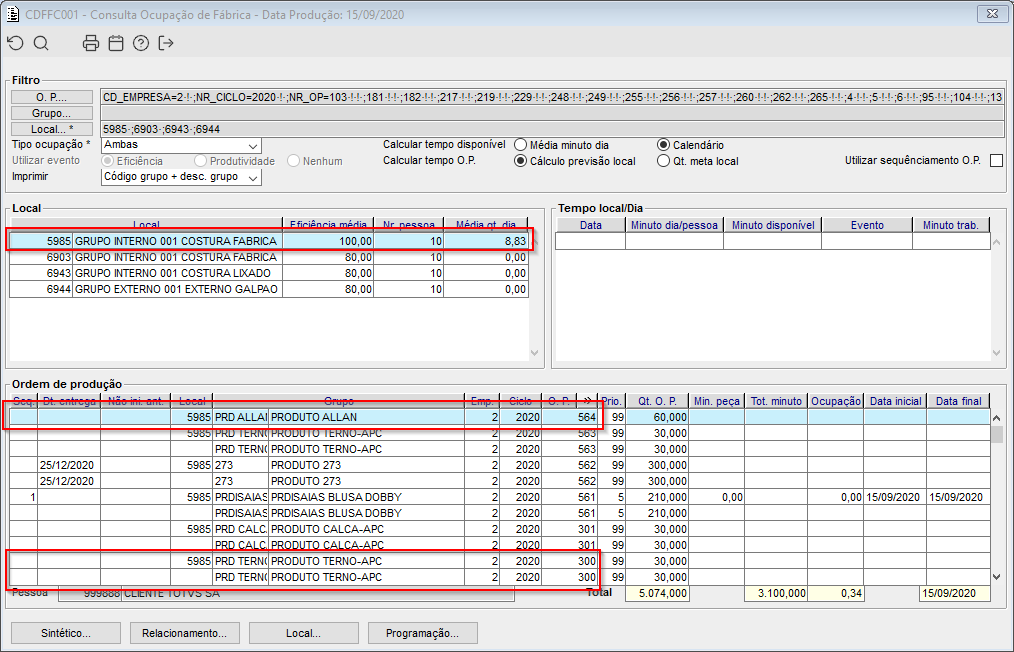Viewport: 1014px width, 652px height.
Task: Click the exit icon in the toolbar
Action: [x=166, y=43]
